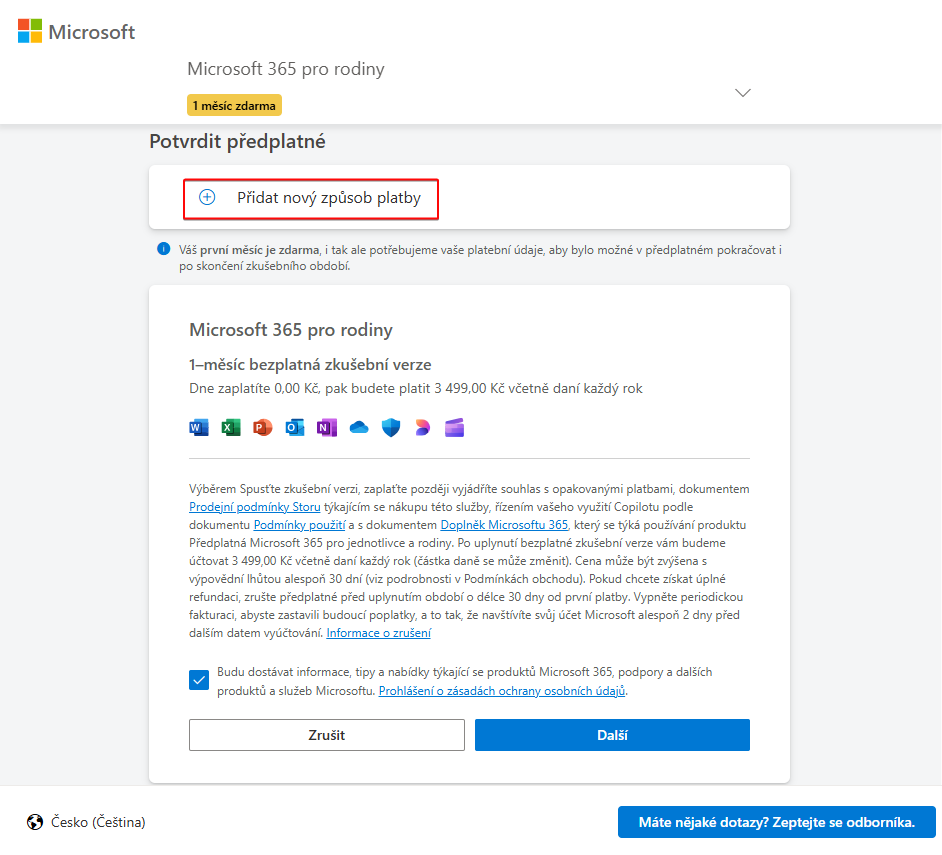Click the Outlook app icon
Screen dimensions: 942x855
pos(295,428)
